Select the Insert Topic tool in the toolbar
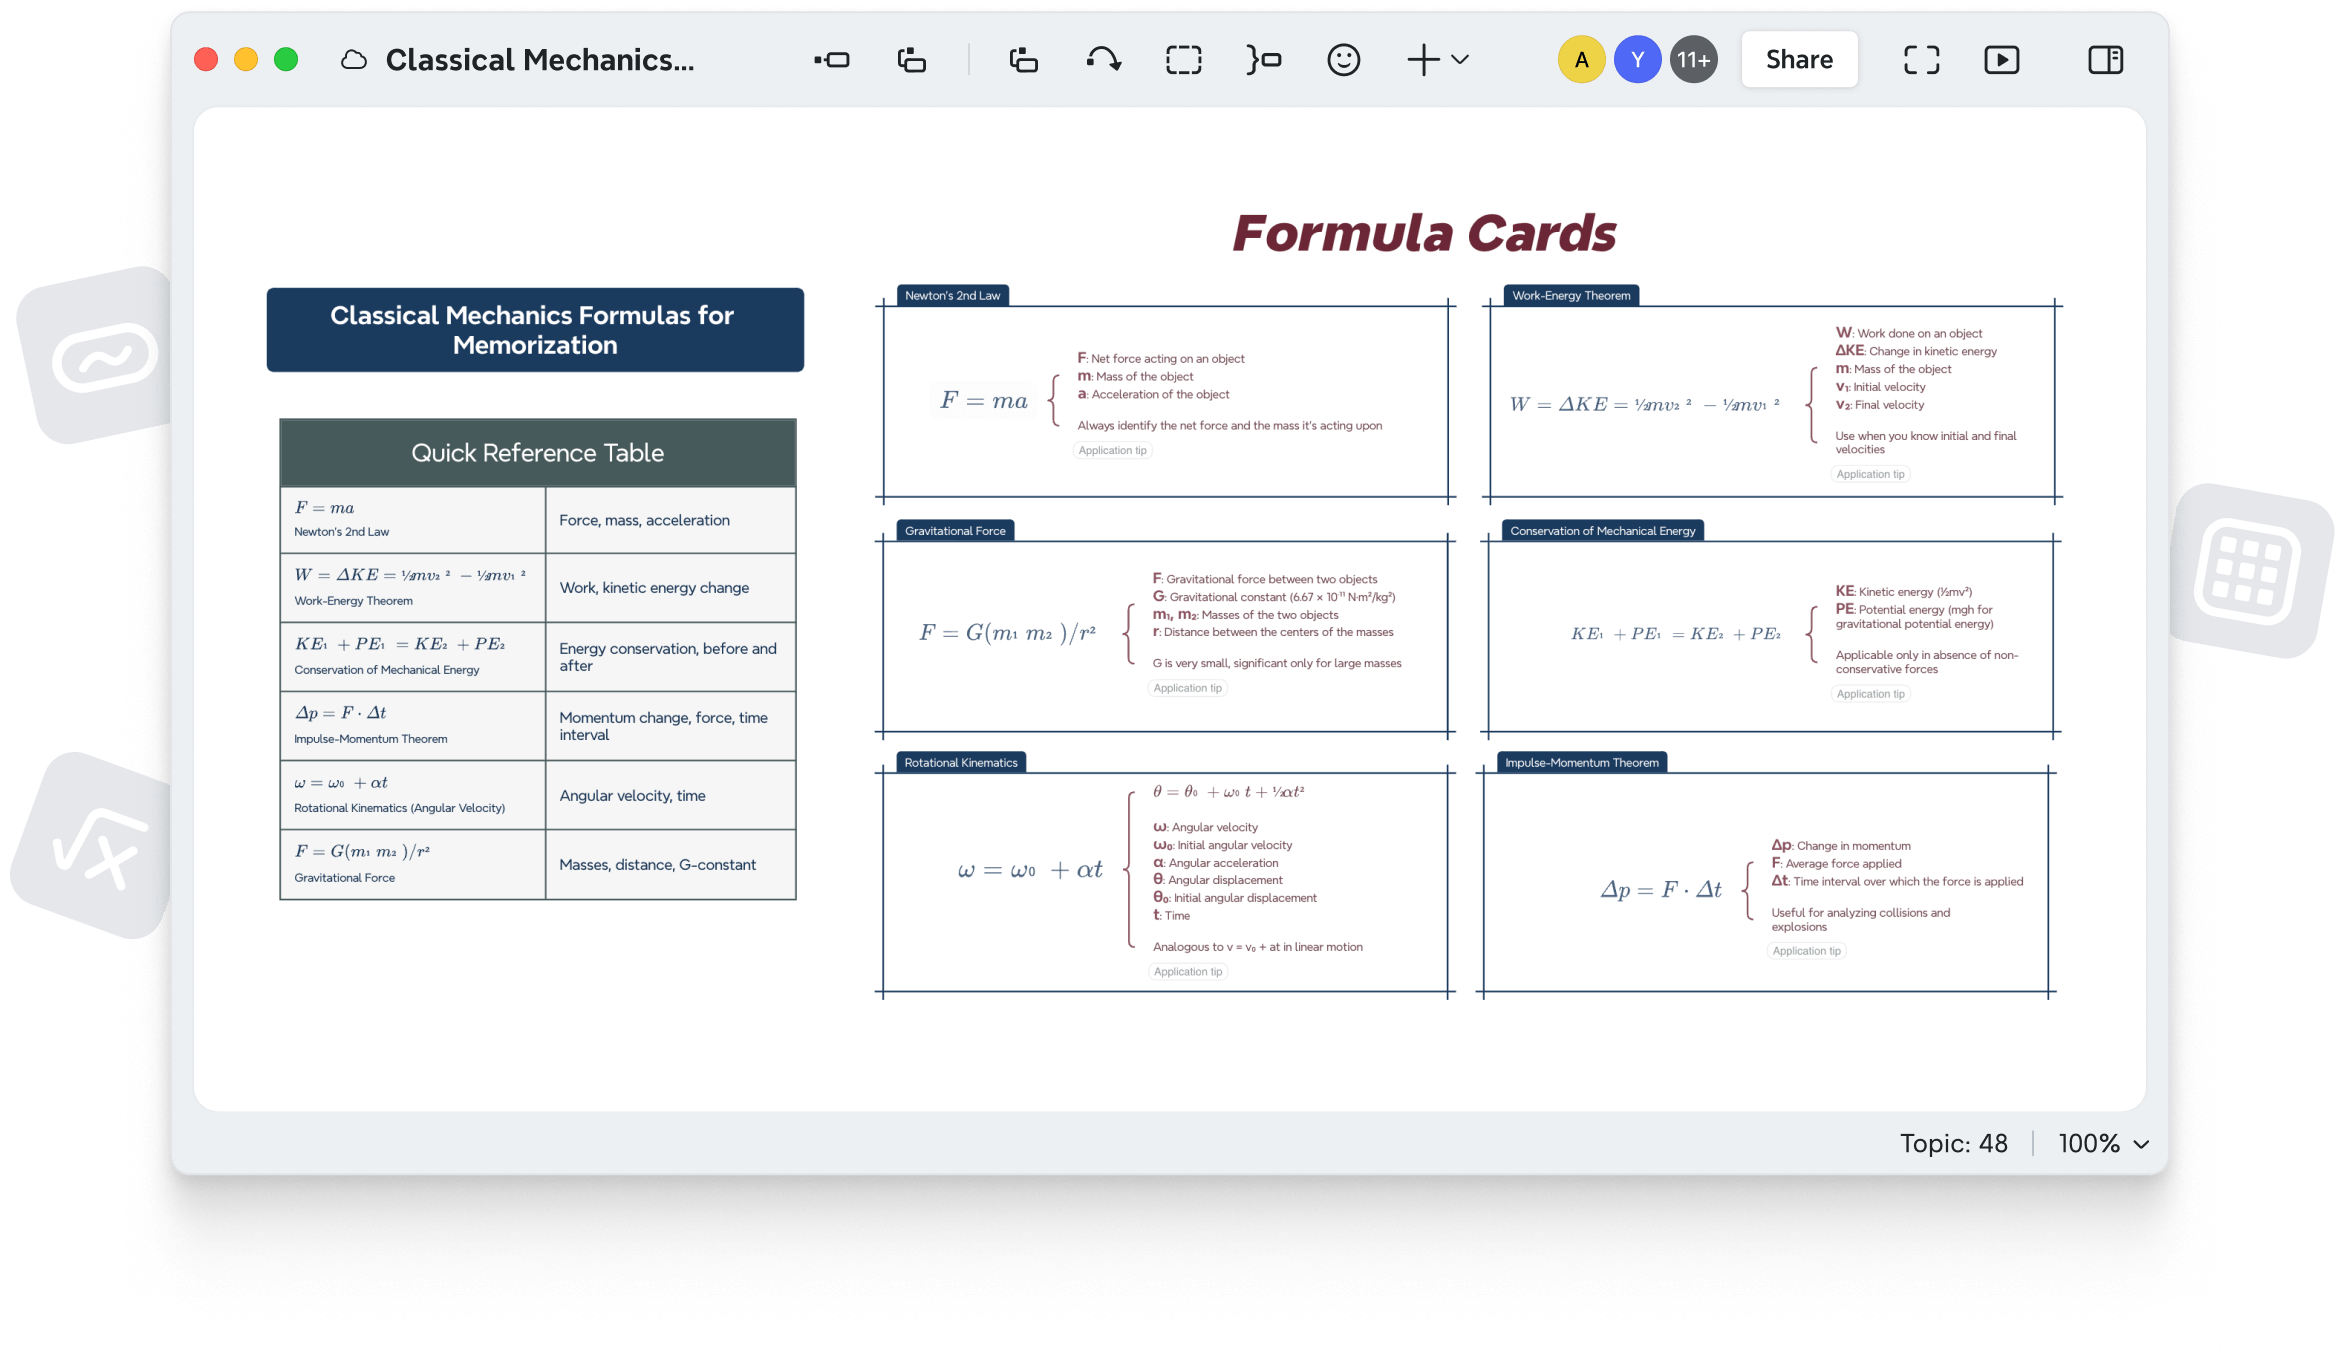Image resolution: width=2340 pixels, height=1365 pixels. 830,59
